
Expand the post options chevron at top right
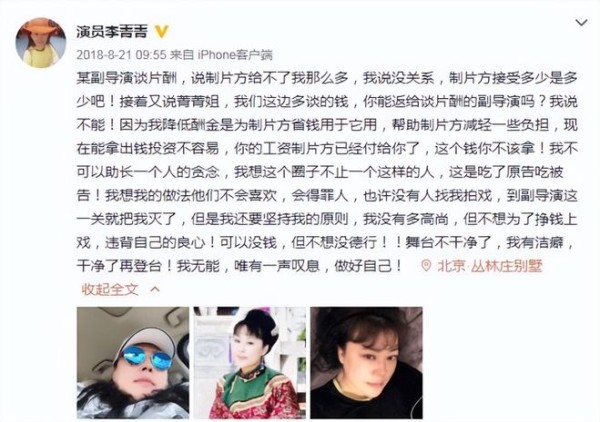pos(581,23)
